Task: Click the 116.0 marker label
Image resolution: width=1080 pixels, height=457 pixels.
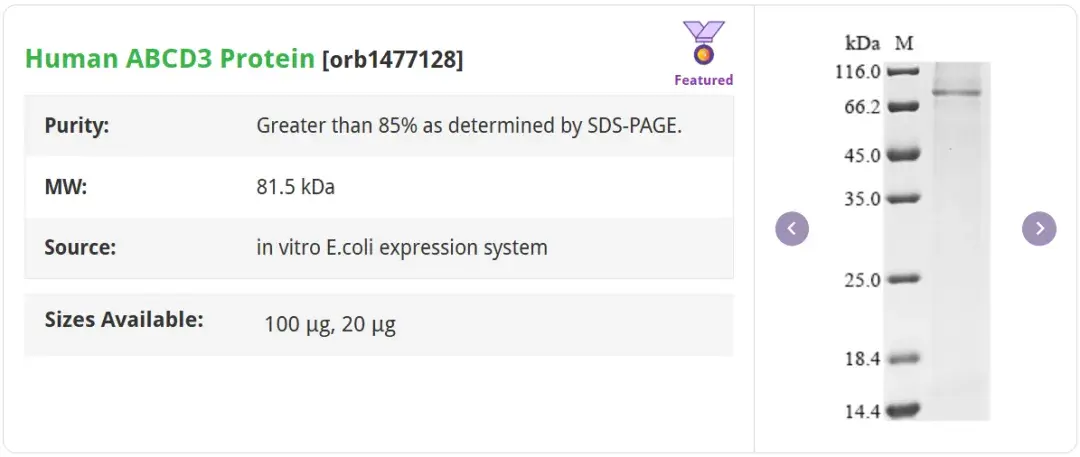Action: pos(860,72)
